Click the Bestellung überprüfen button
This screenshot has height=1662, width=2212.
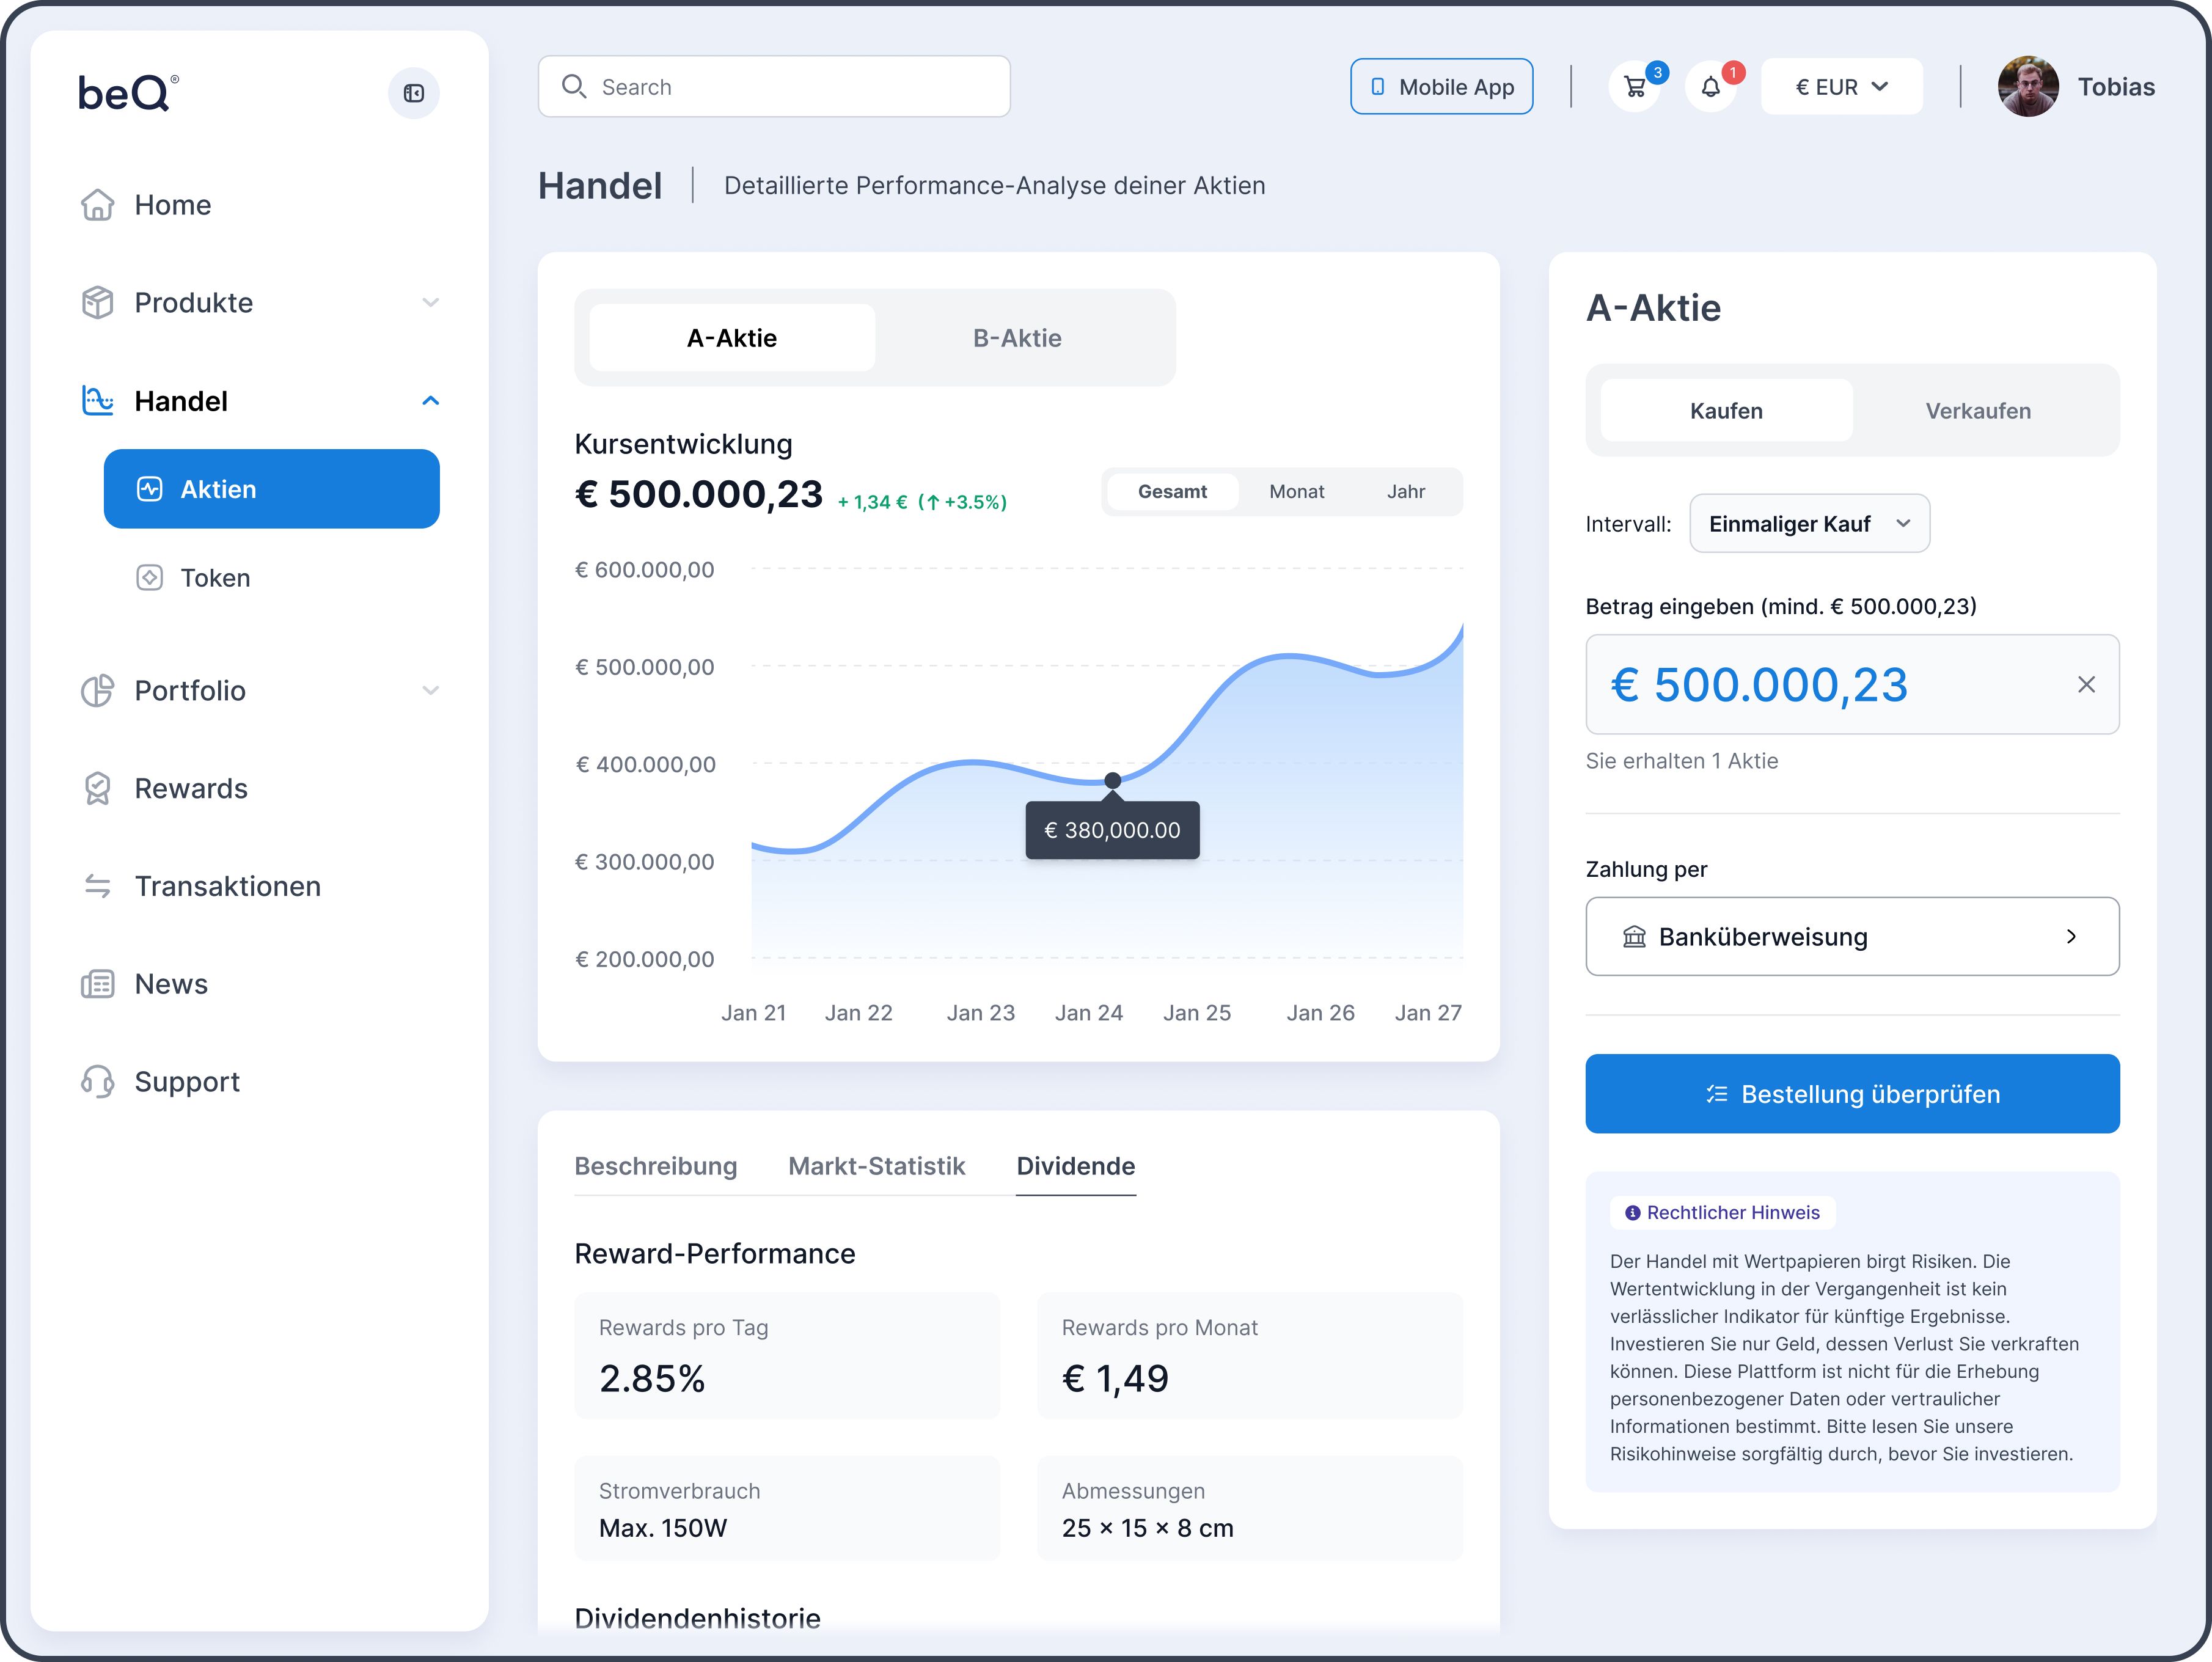point(1852,1094)
